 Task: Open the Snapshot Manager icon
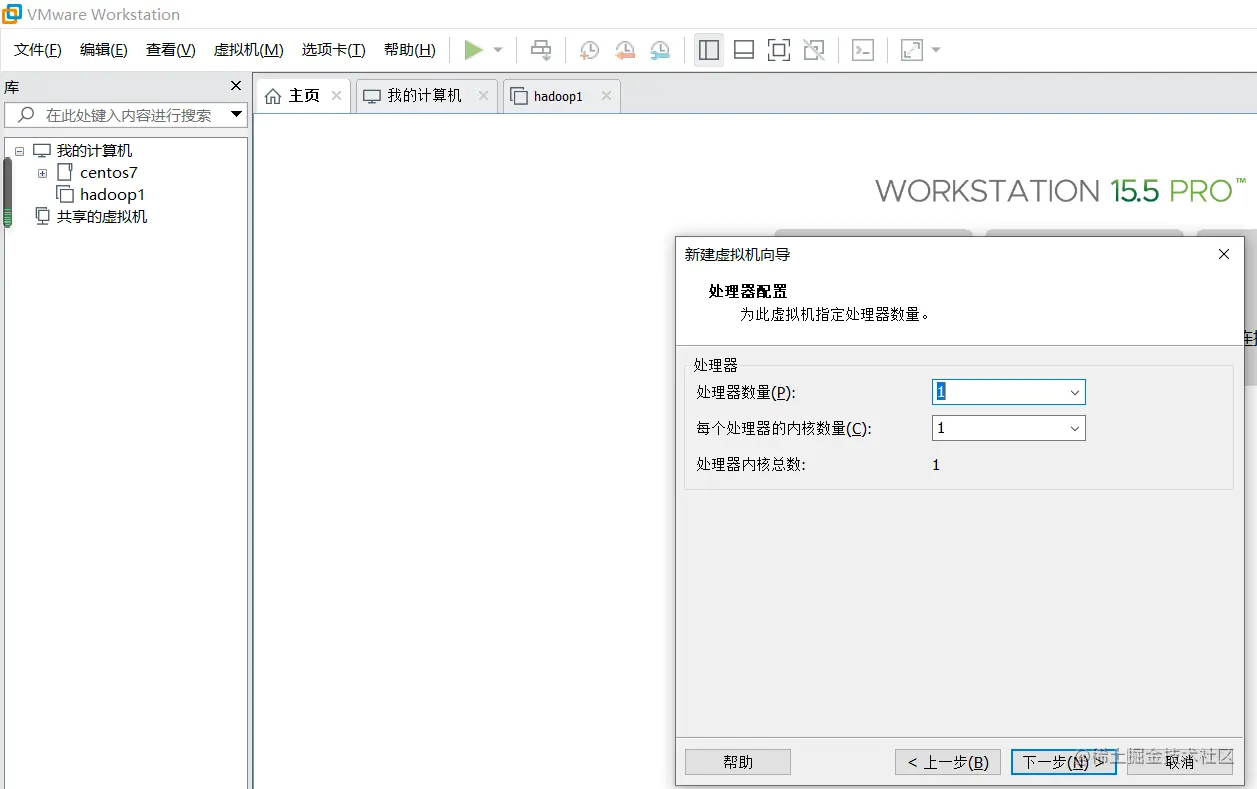pyautogui.click(x=660, y=50)
